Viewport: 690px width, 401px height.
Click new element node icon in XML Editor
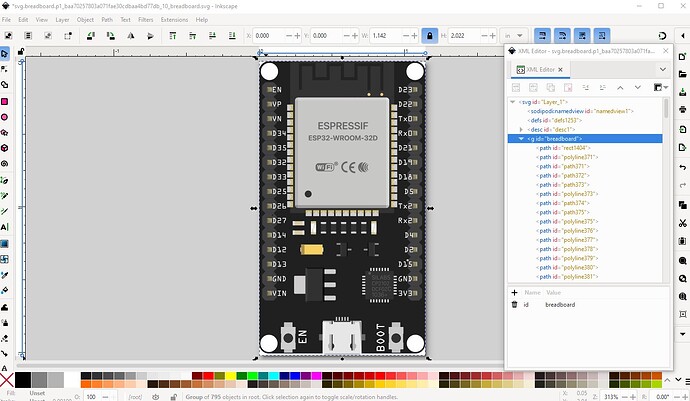pos(516,88)
